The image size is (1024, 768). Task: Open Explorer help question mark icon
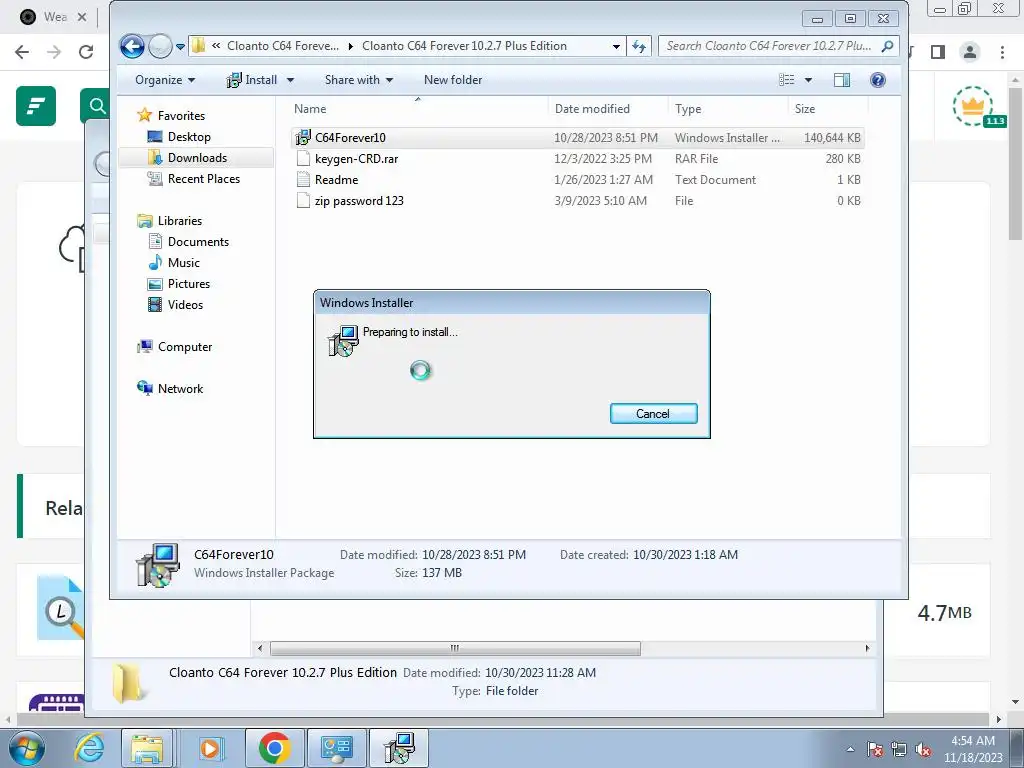878,80
